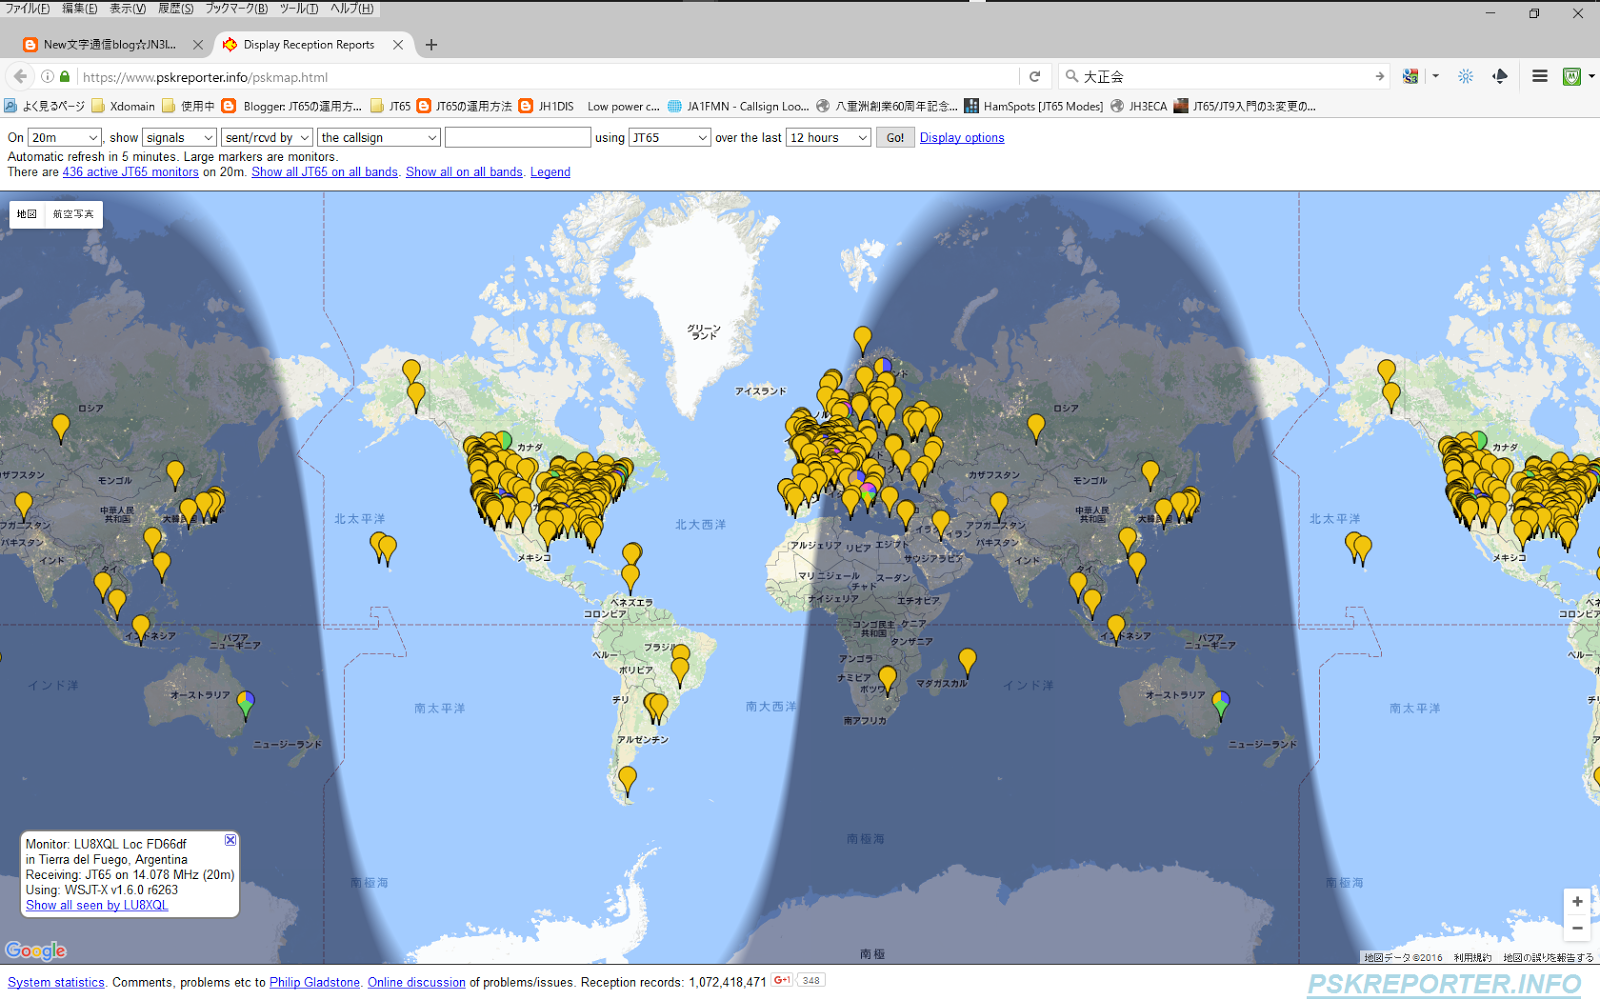The image size is (1600, 1000).
Task: Switch to the Display Reception Reports tab
Action: (x=310, y=44)
